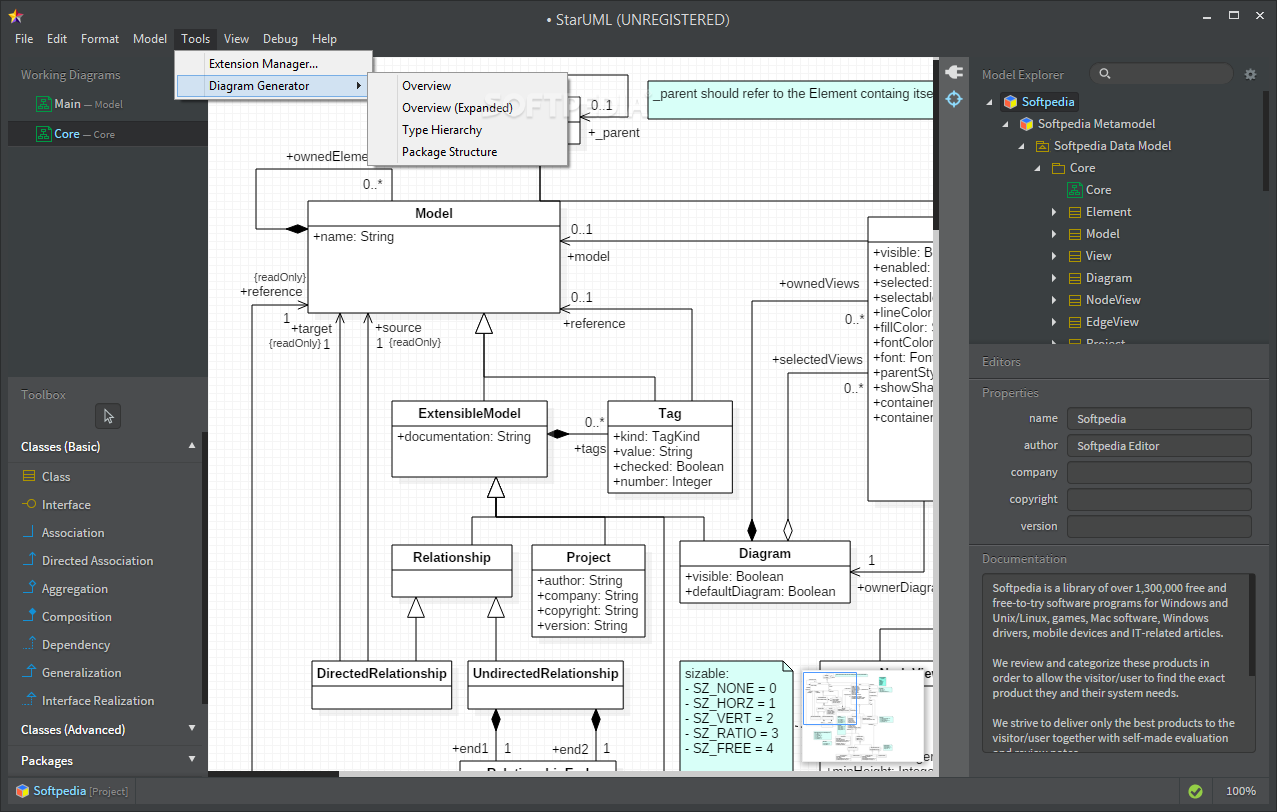Viewport: 1277px width, 812px height.
Task: Collapse the Classes (Basic) toolbox section
Action: pyautogui.click(x=192, y=446)
